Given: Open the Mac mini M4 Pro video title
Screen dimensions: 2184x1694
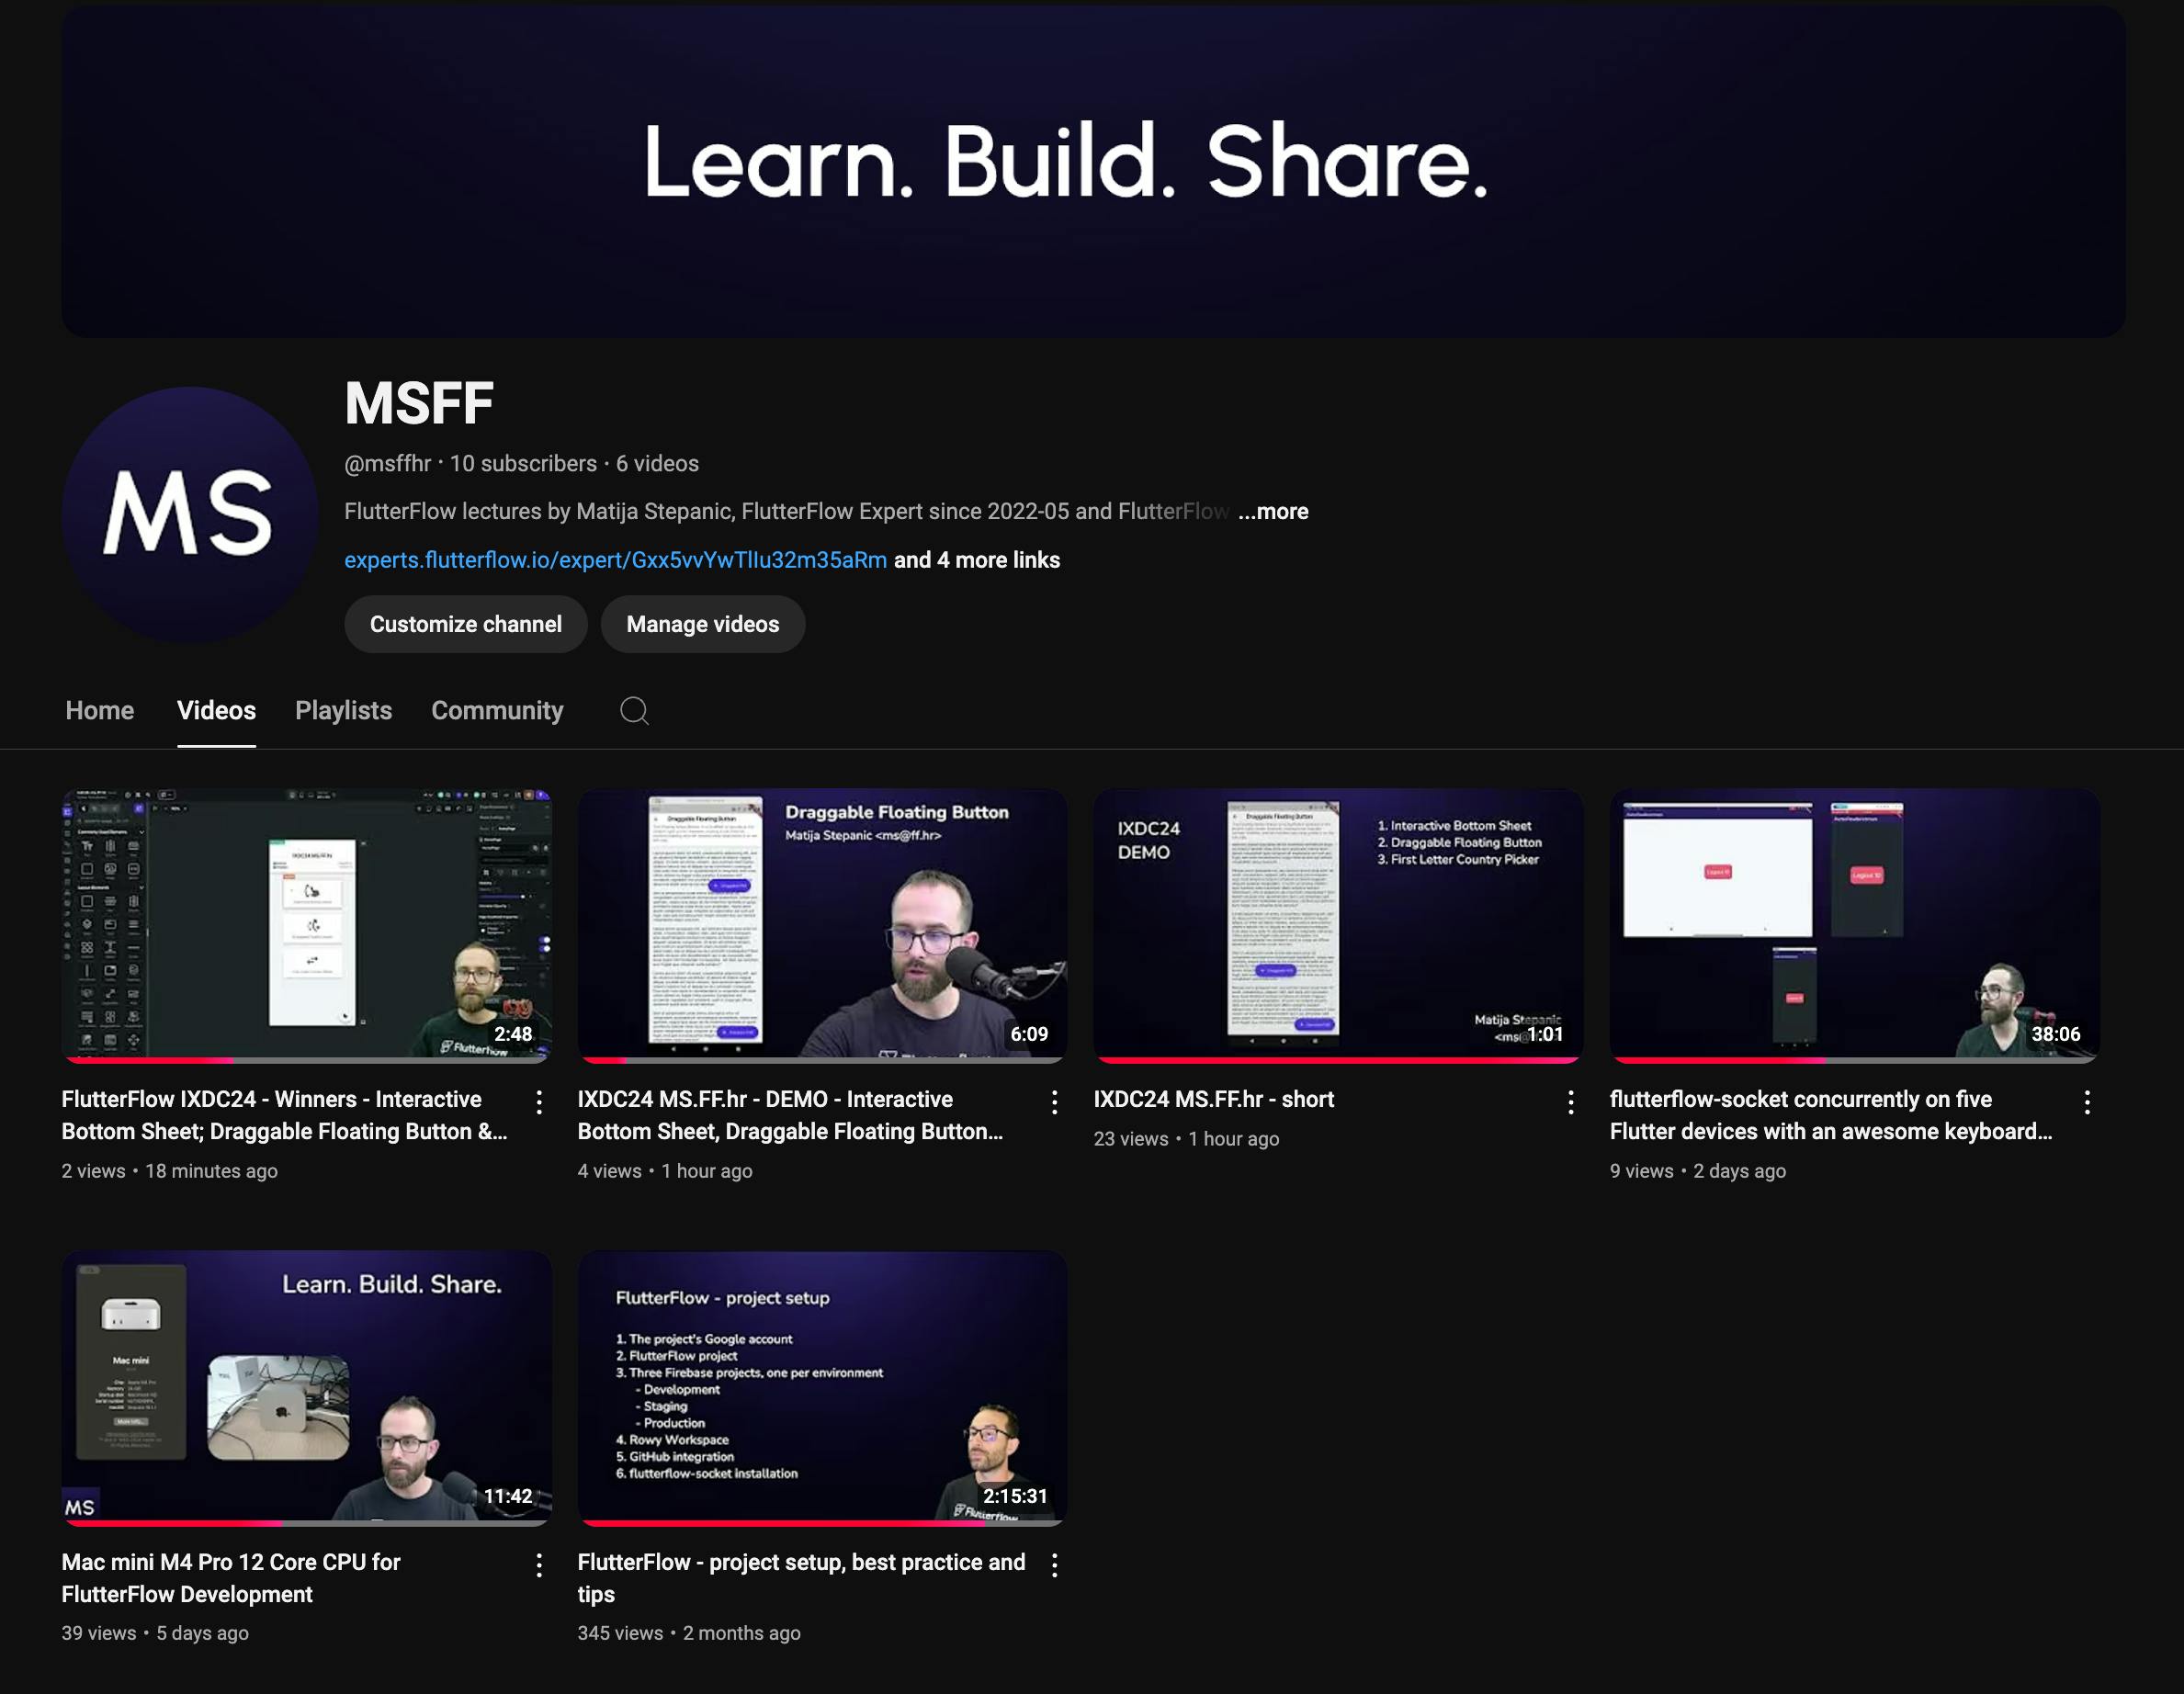Looking at the screenshot, I should 231,1578.
